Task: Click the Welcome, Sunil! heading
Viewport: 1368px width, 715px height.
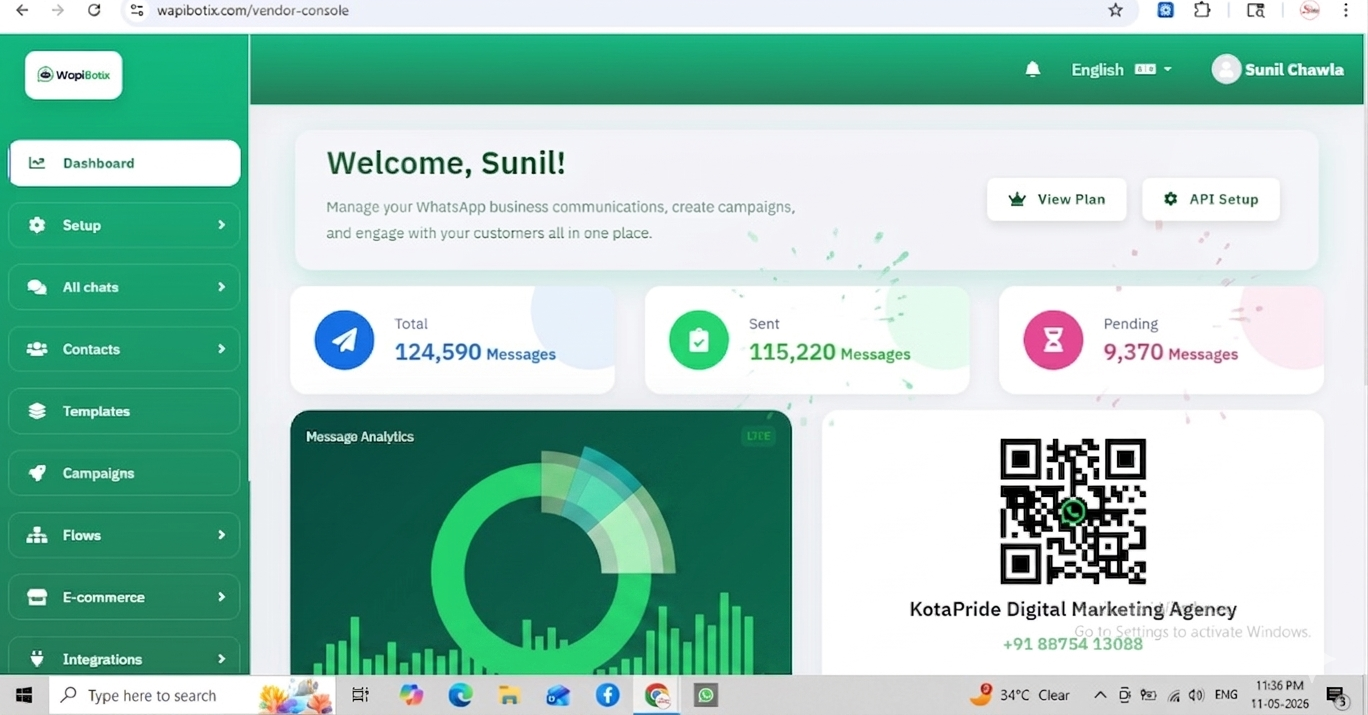Action: pos(446,162)
